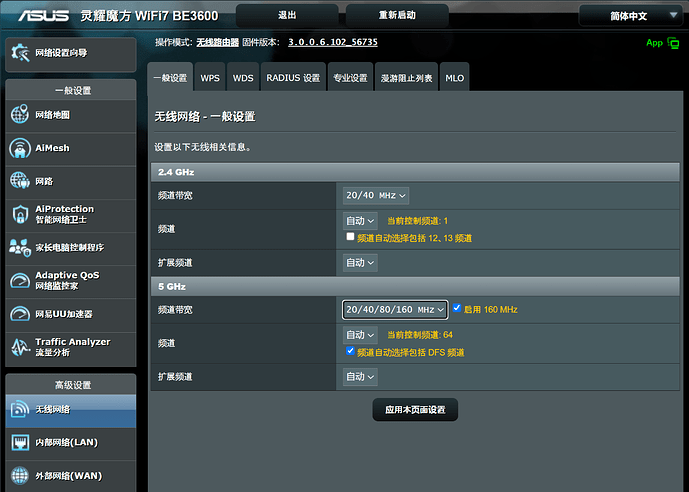This screenshot has height=492, width=689.
Task: Click the 内部网络(LAN) icon
Action: click(x=20, y=442)
